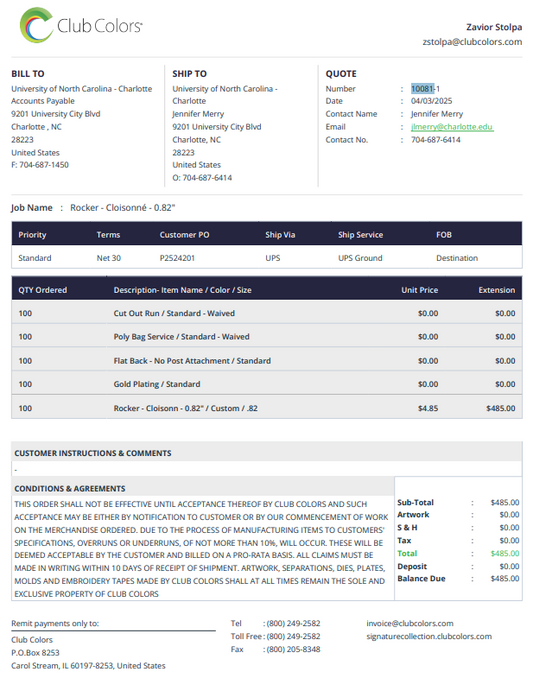Image resolution: width=533 pixels, height=697 pixels.
Task: Click the P.O.Box 8253 address line
Action: click(x=35, y=653)
